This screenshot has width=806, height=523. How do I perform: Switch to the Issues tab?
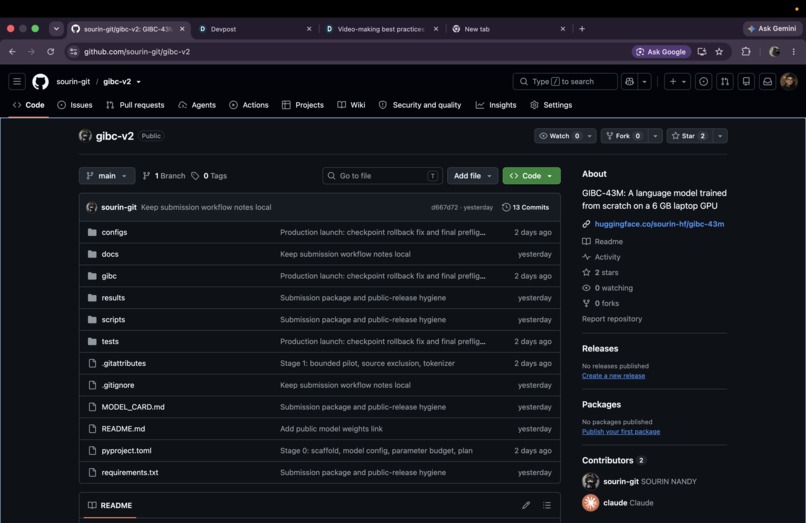coord(75,105)
